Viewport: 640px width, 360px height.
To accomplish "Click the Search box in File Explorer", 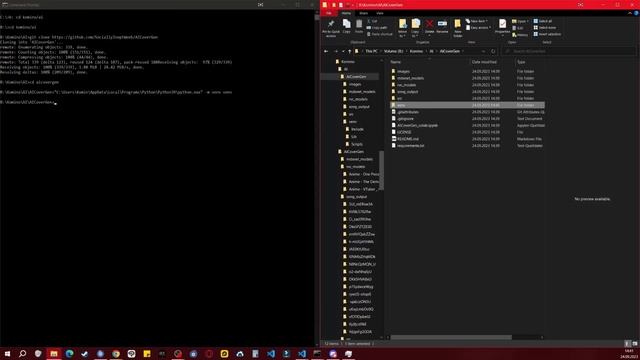I will coord(569,51).
